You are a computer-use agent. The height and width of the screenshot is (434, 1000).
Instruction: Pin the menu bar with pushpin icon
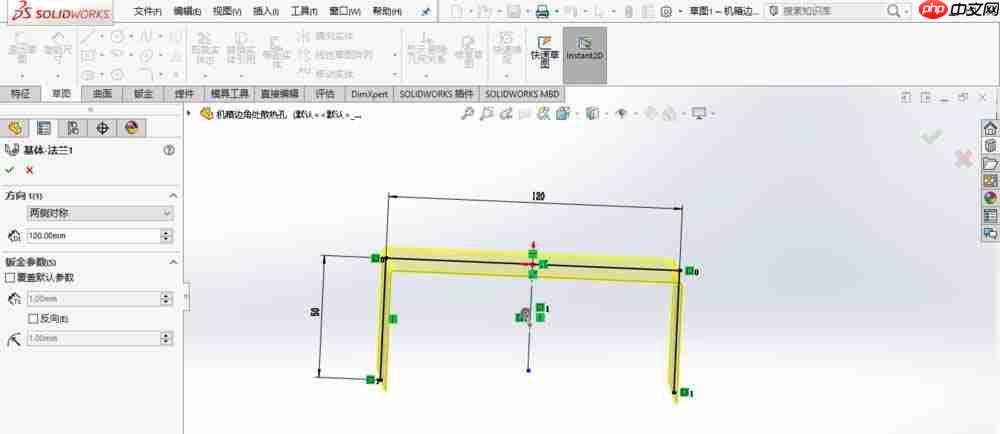426,11
